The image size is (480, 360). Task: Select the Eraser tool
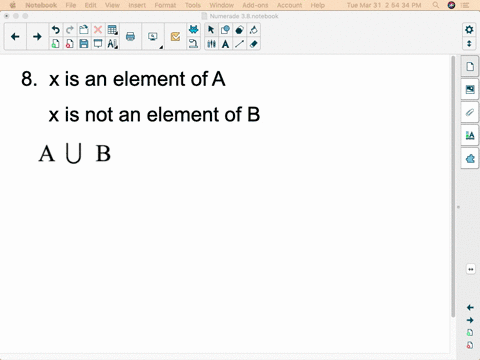(253, 44)
